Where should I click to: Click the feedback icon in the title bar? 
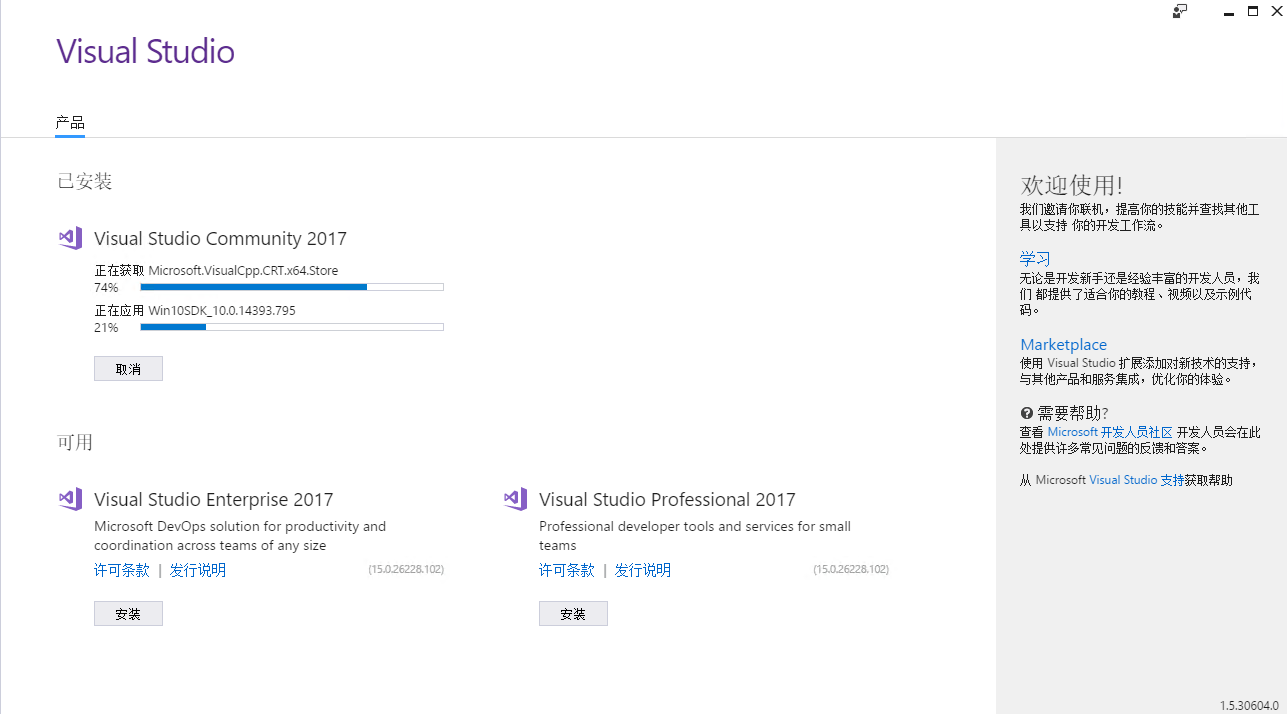1180,11
